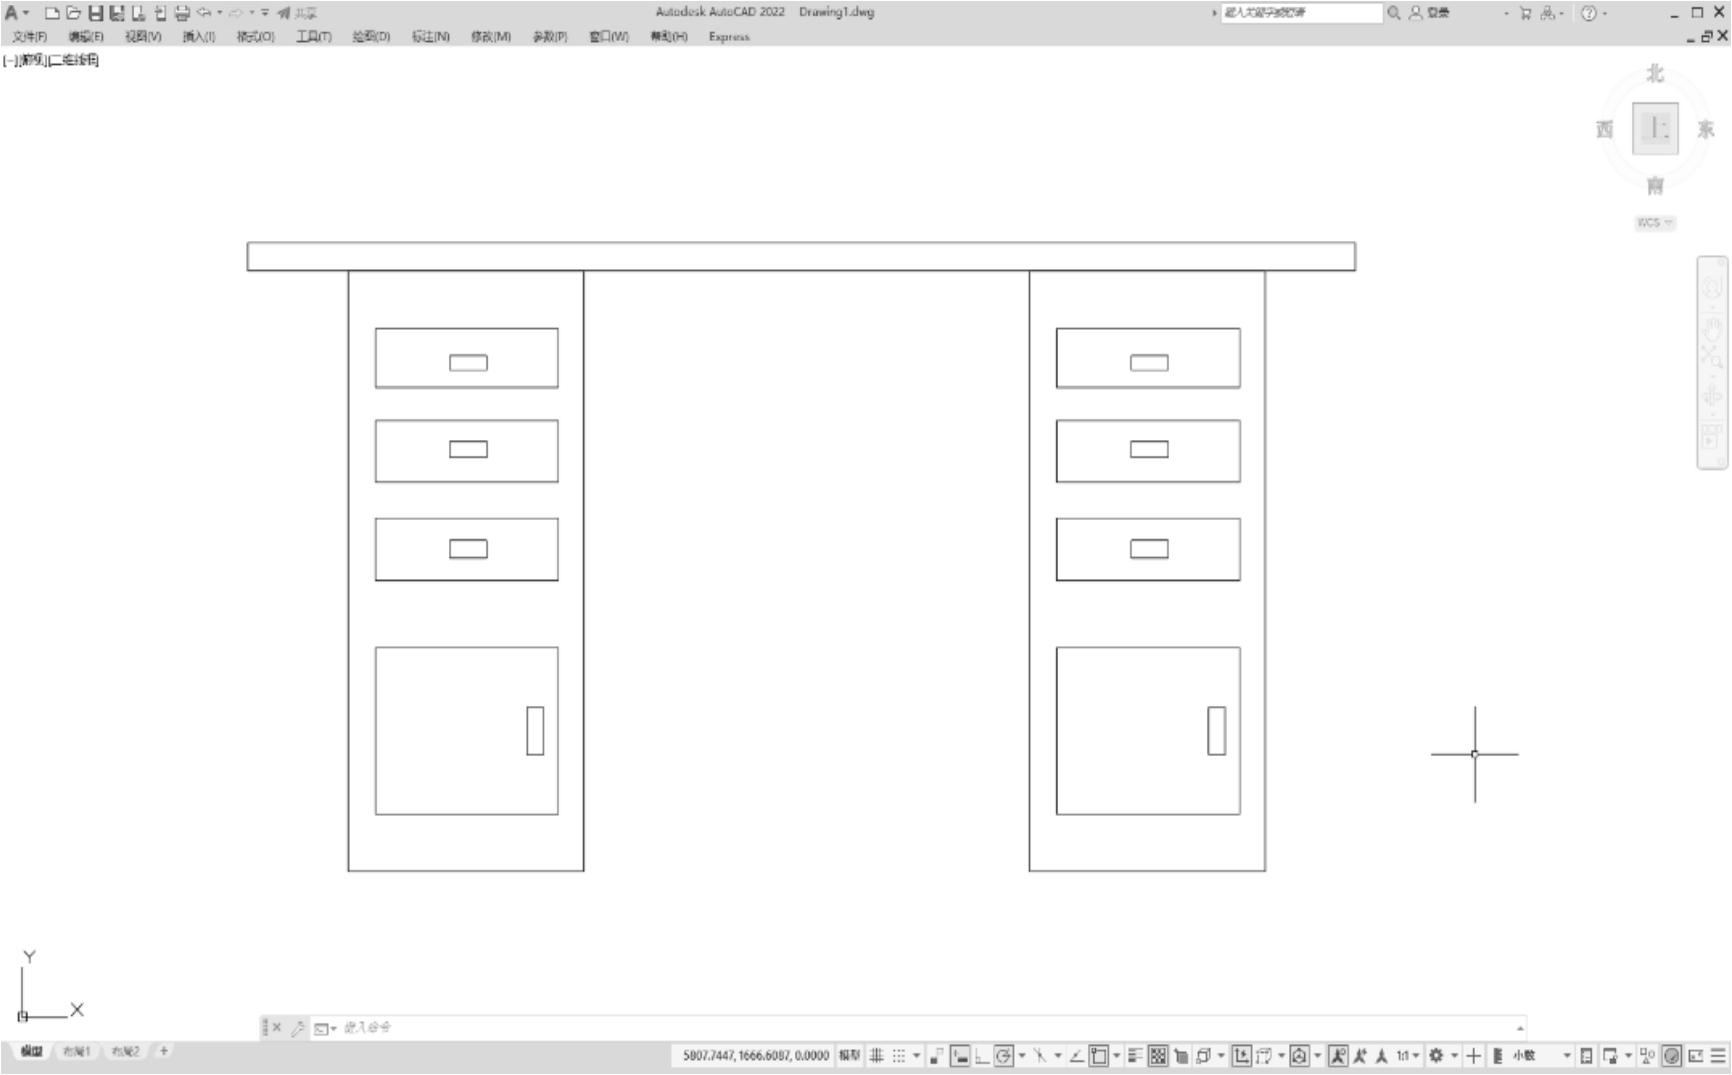The image size is (1732, 1075).
Task: Save the drawing with the Save icon
Action: pos(95,13)
